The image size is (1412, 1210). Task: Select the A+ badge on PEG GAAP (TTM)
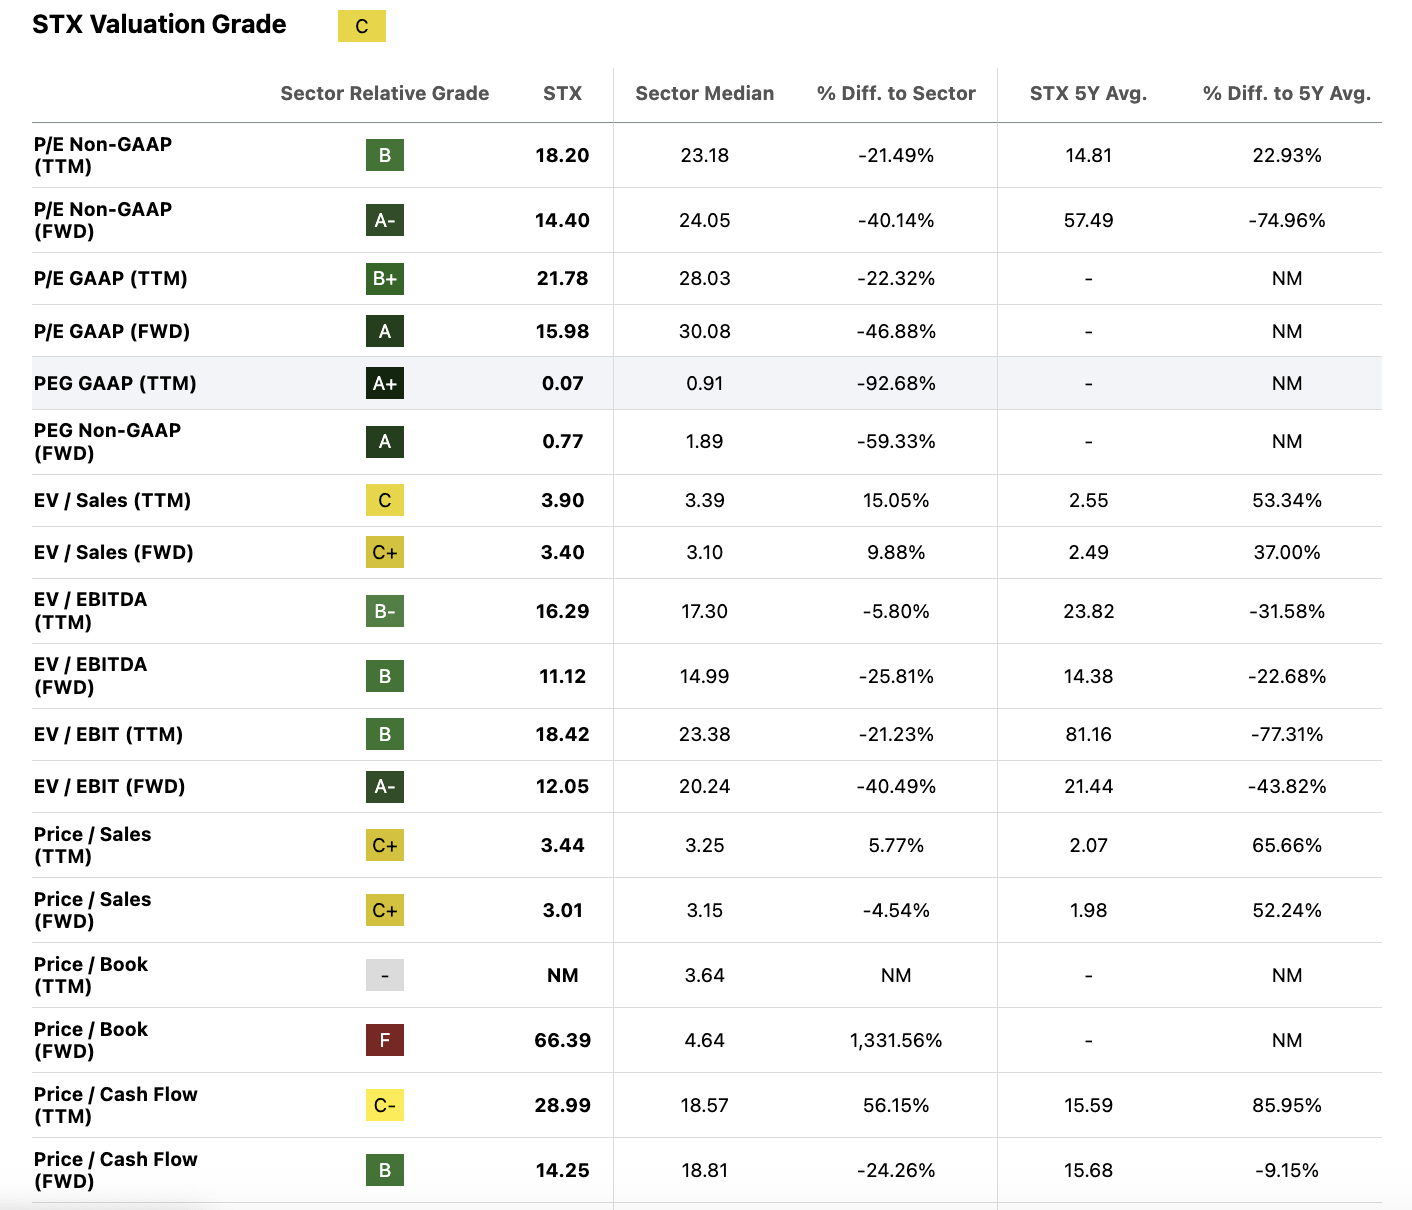click(384, 383)
